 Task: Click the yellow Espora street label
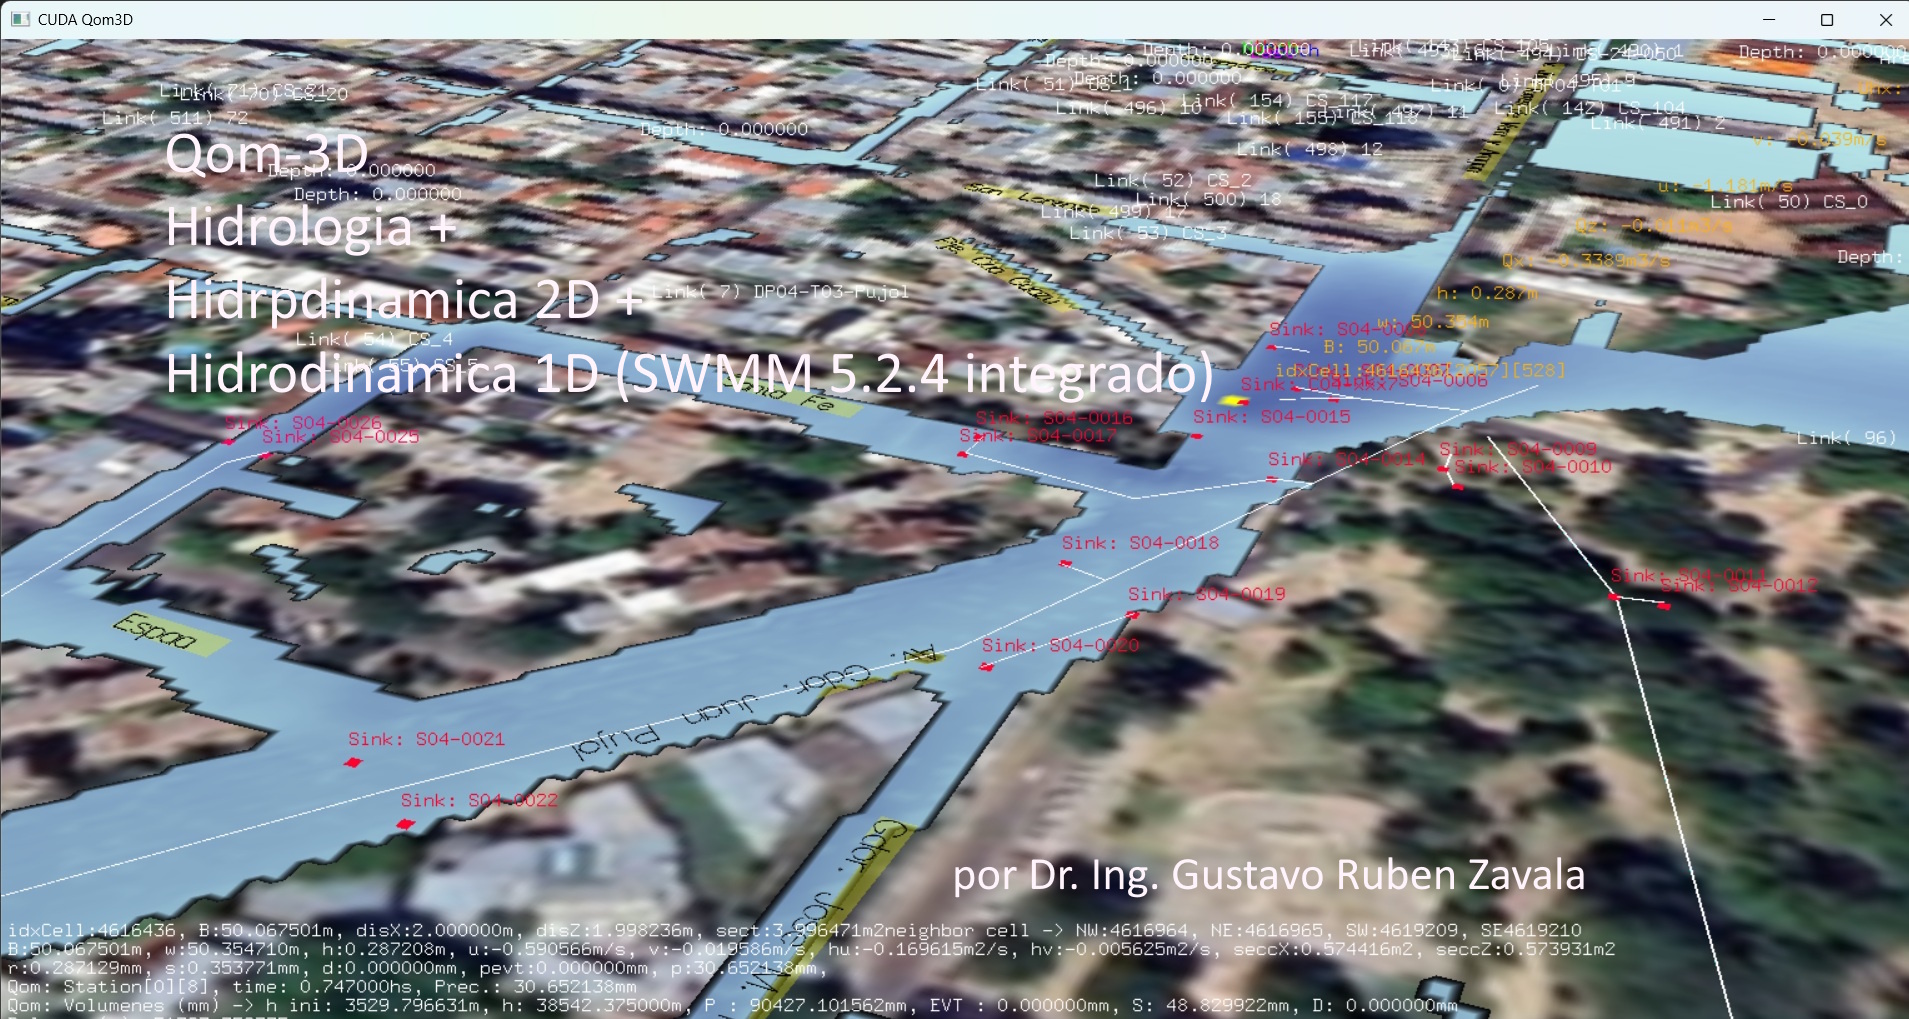(x=156, y=632)
